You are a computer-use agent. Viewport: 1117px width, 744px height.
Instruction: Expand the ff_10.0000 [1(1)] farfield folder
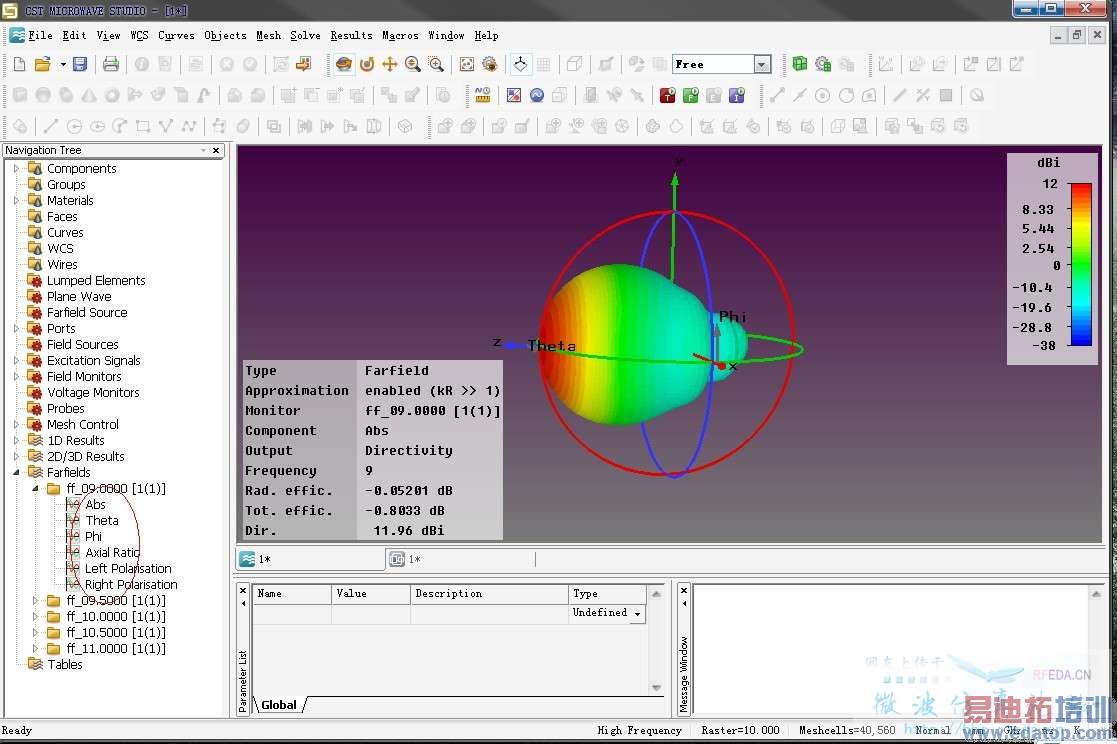[x=37, y=617]
